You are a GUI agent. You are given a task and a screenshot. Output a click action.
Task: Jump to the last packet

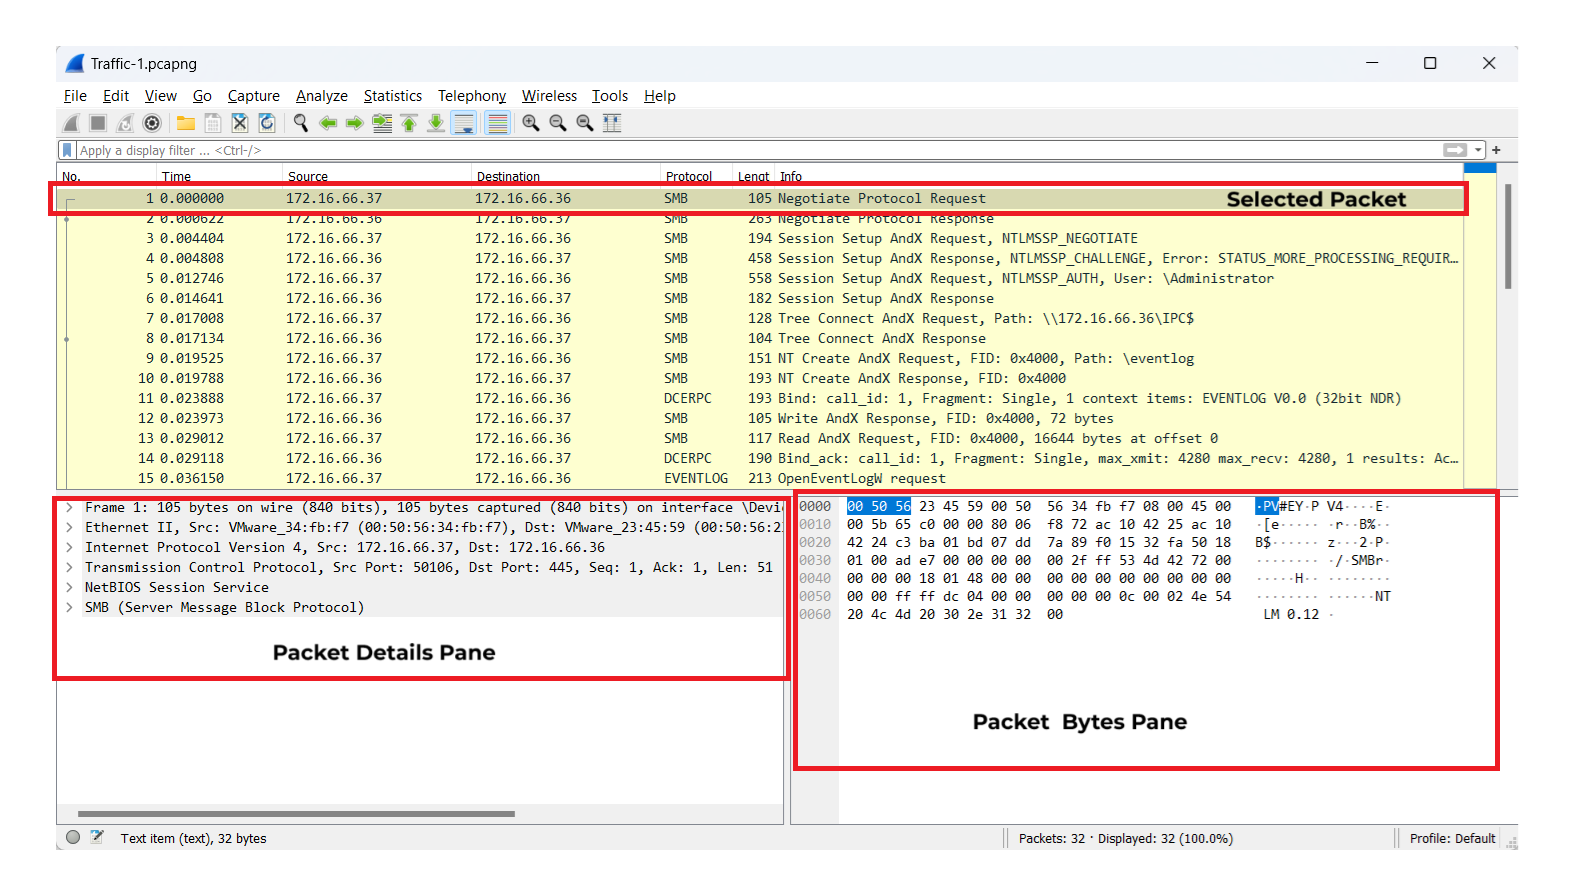tap(436, 123)
